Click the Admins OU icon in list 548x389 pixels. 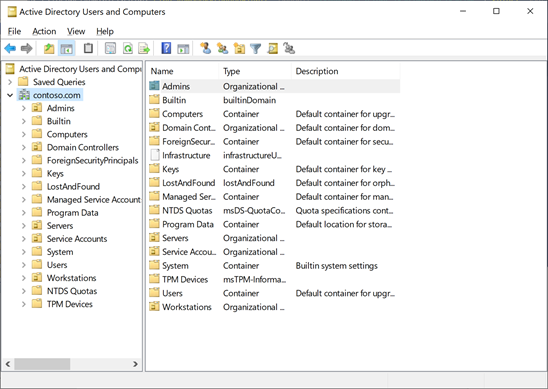[x=154, y=86]
